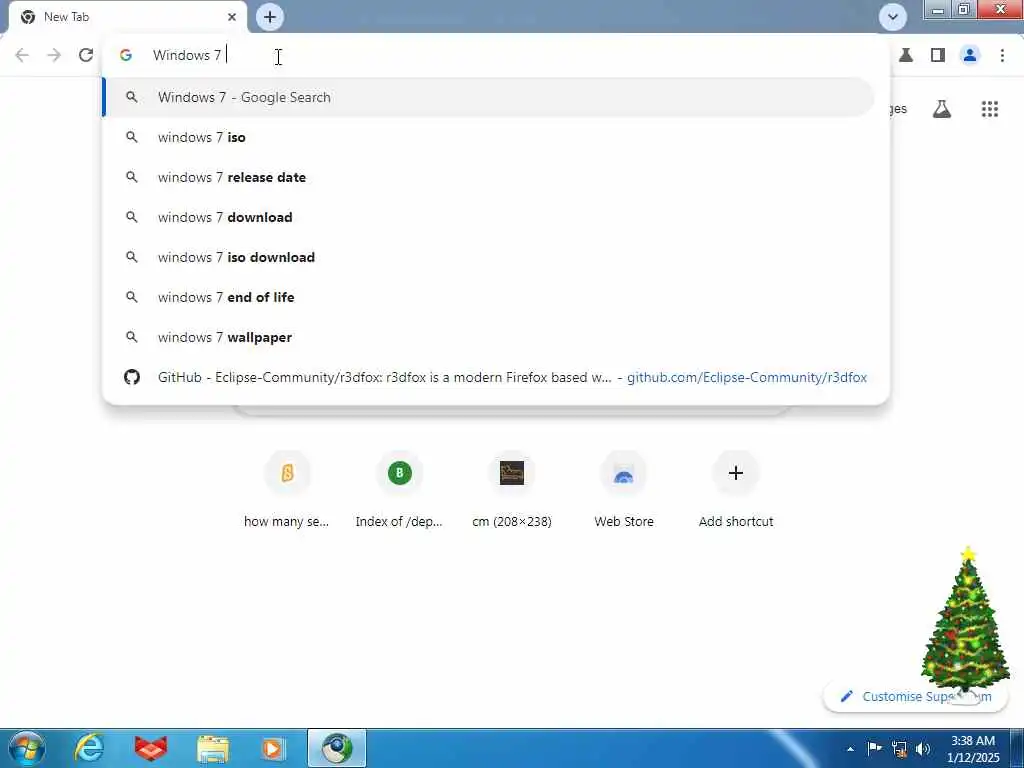Screen dimensions: 1024x768
Task: Choose 'windows 7 release date' suggestion
Action: click(x=488, y=177)
